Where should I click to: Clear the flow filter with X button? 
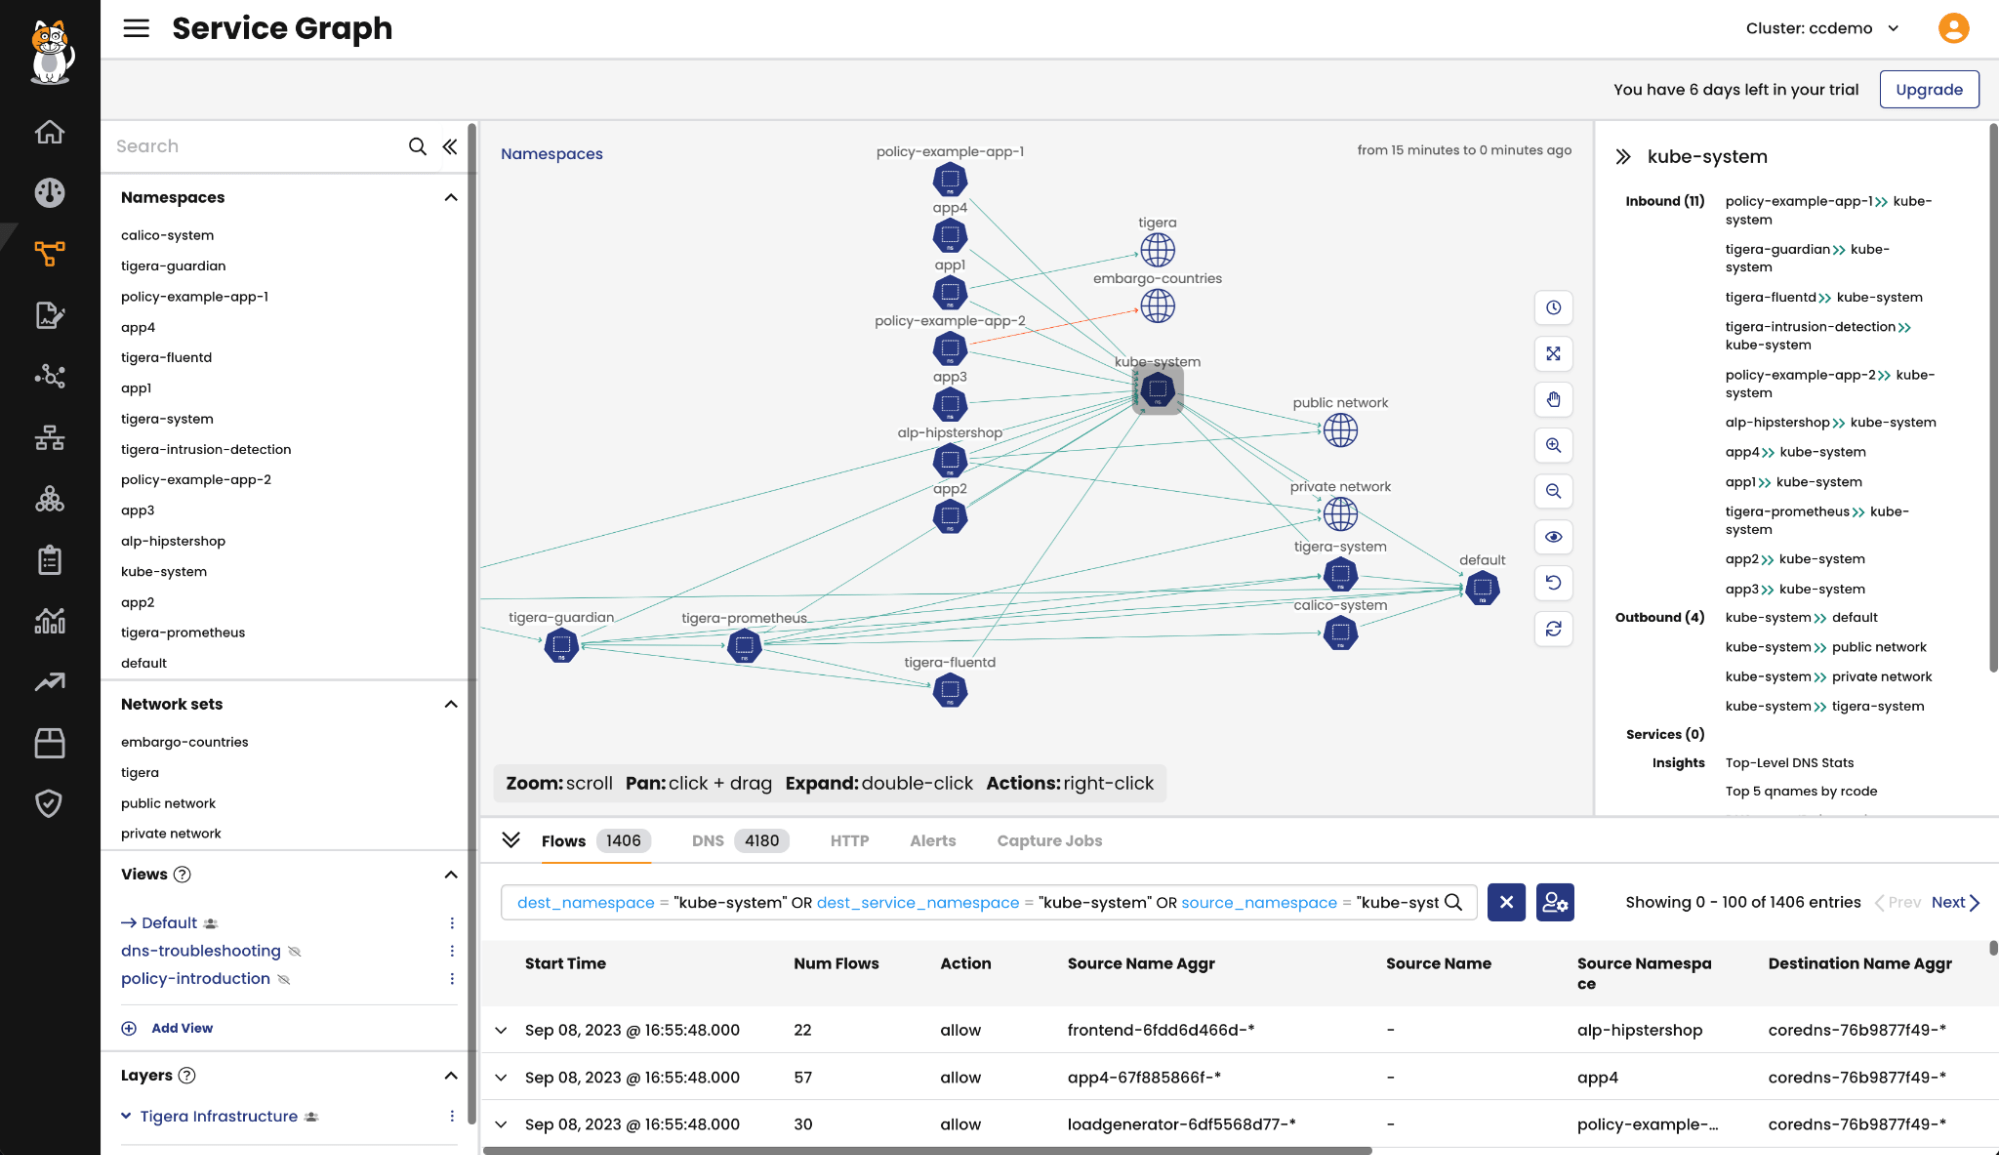tap(1506, 902)
